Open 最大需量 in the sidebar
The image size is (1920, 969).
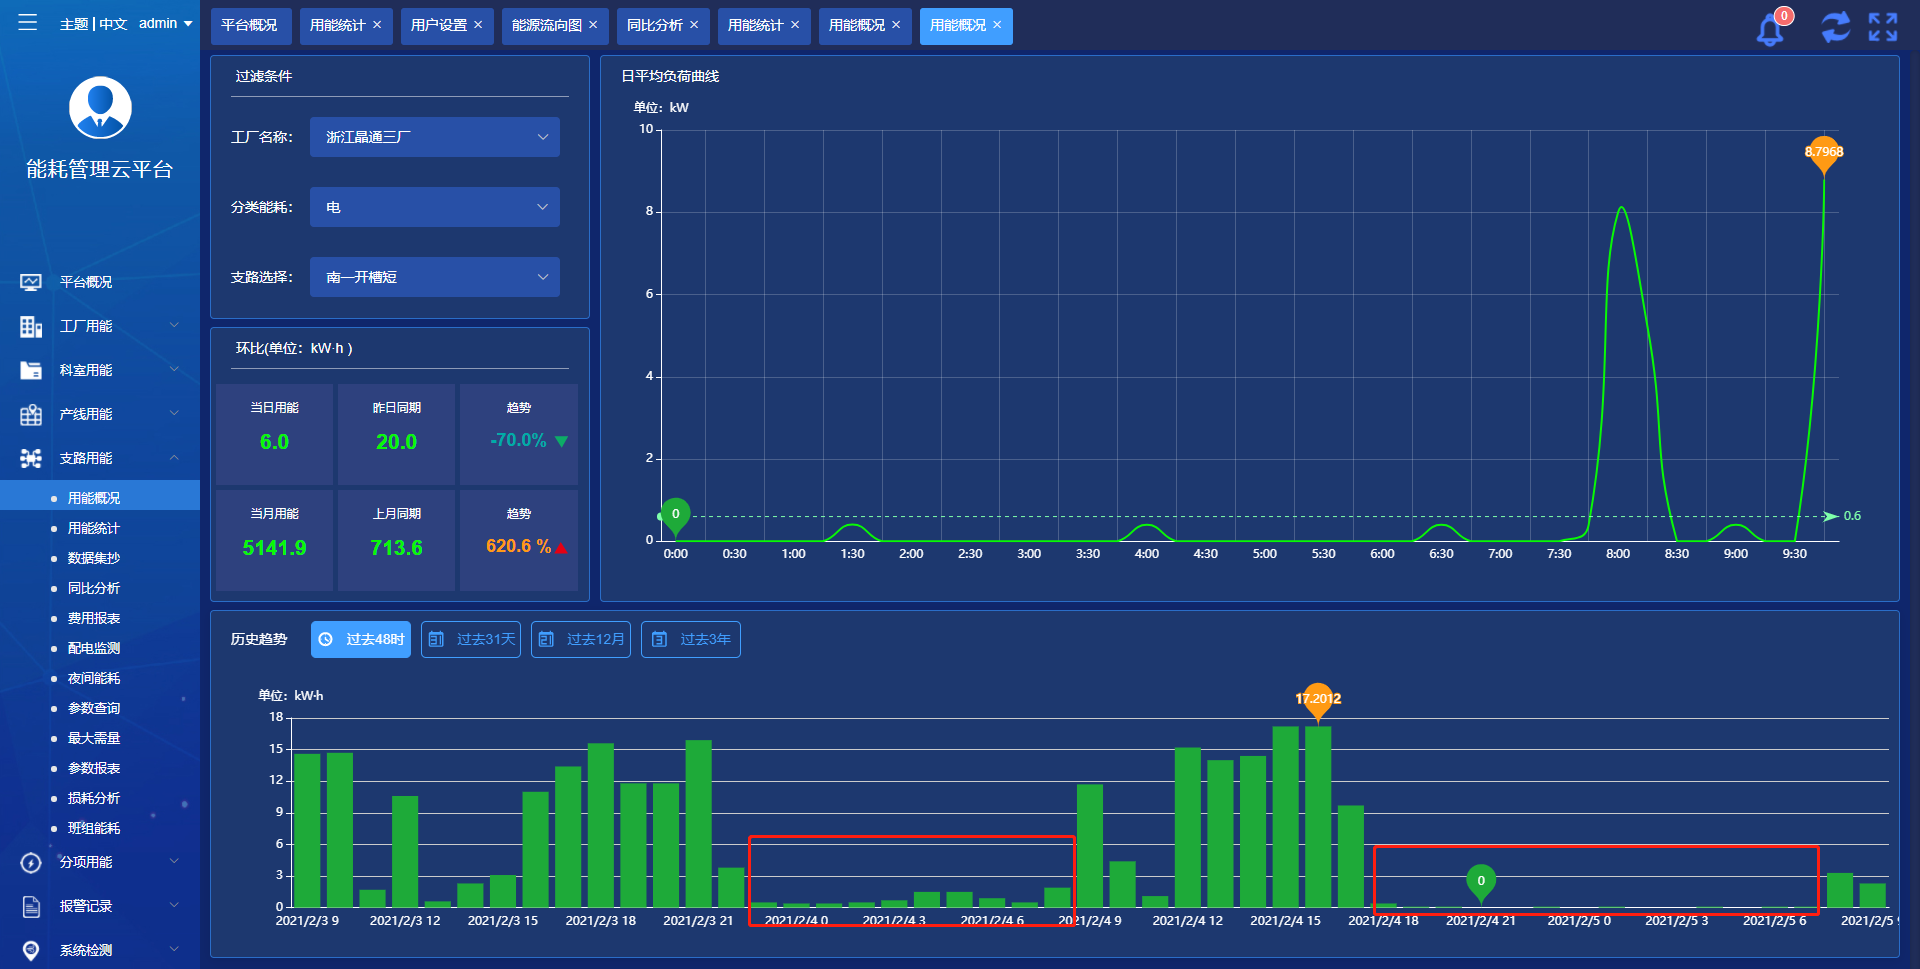click(x=94, y=738)
